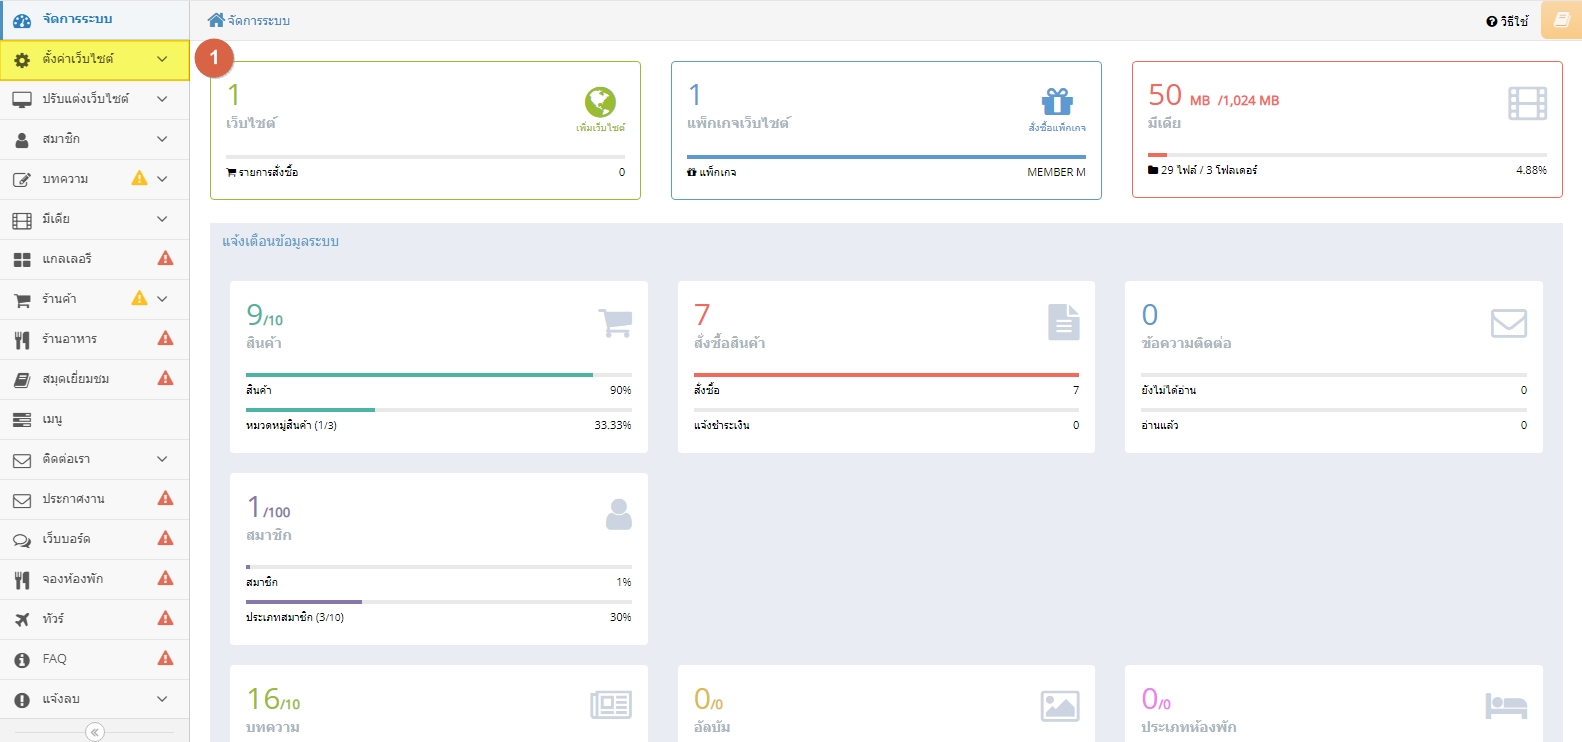Click the เพิ่มเว็บไซต์ link
The image size is (1582, 742).
tap(600, 128)
